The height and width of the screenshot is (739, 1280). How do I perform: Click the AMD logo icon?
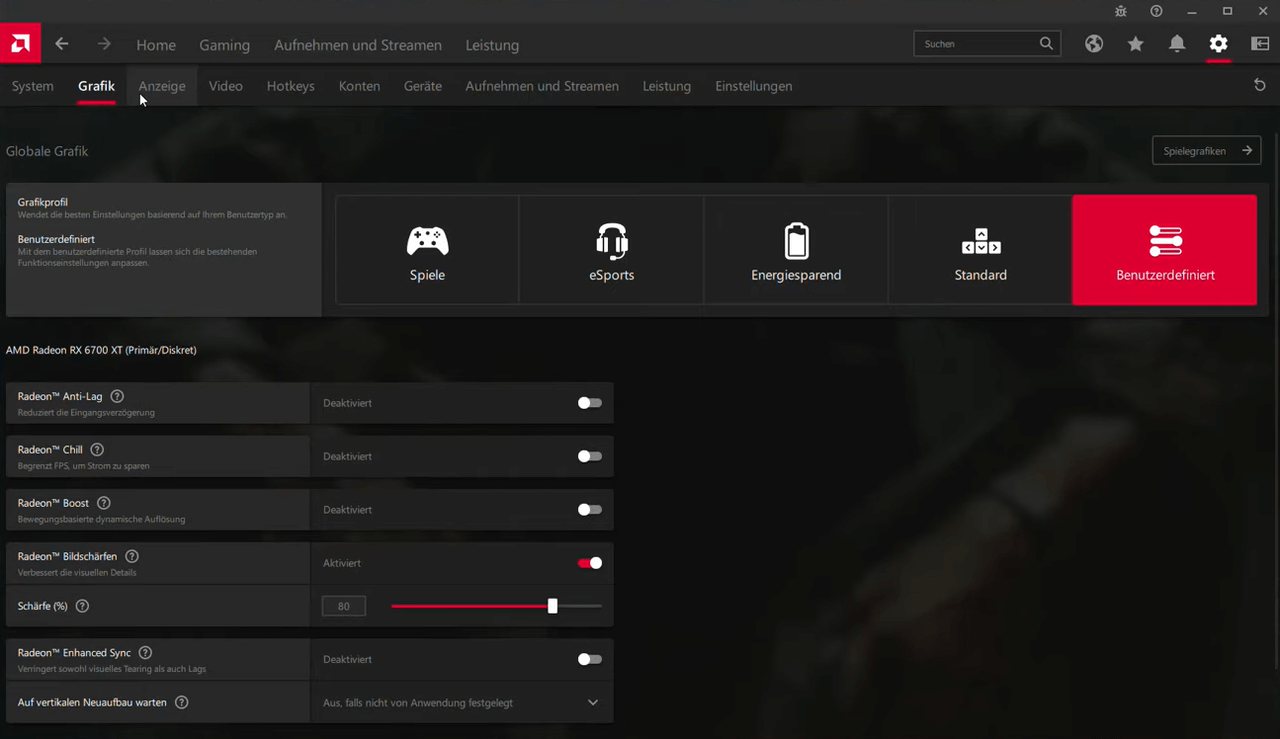(x=20, y=43)
